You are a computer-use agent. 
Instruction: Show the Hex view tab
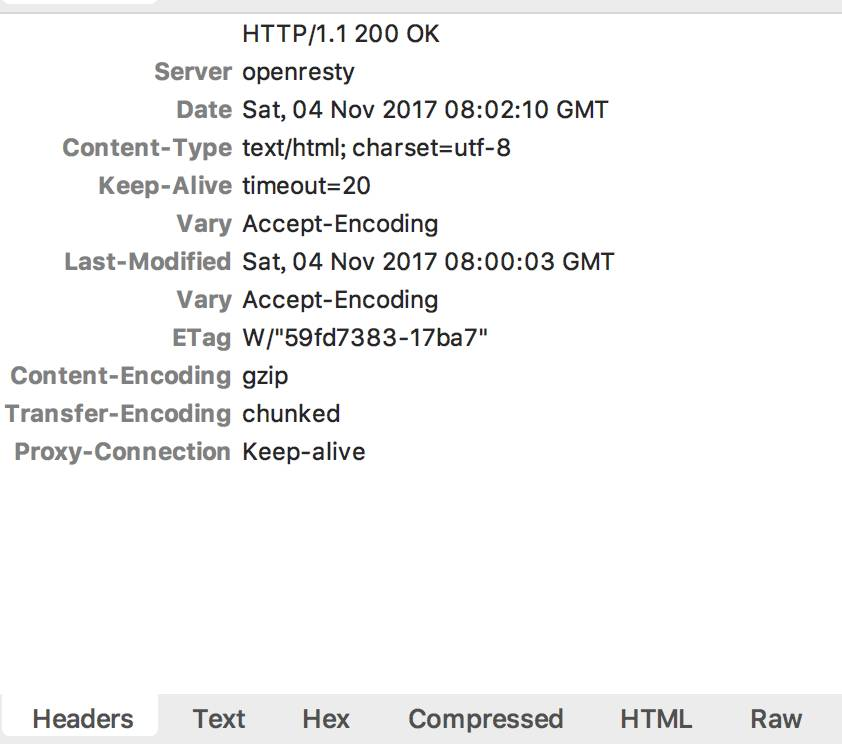326,719
